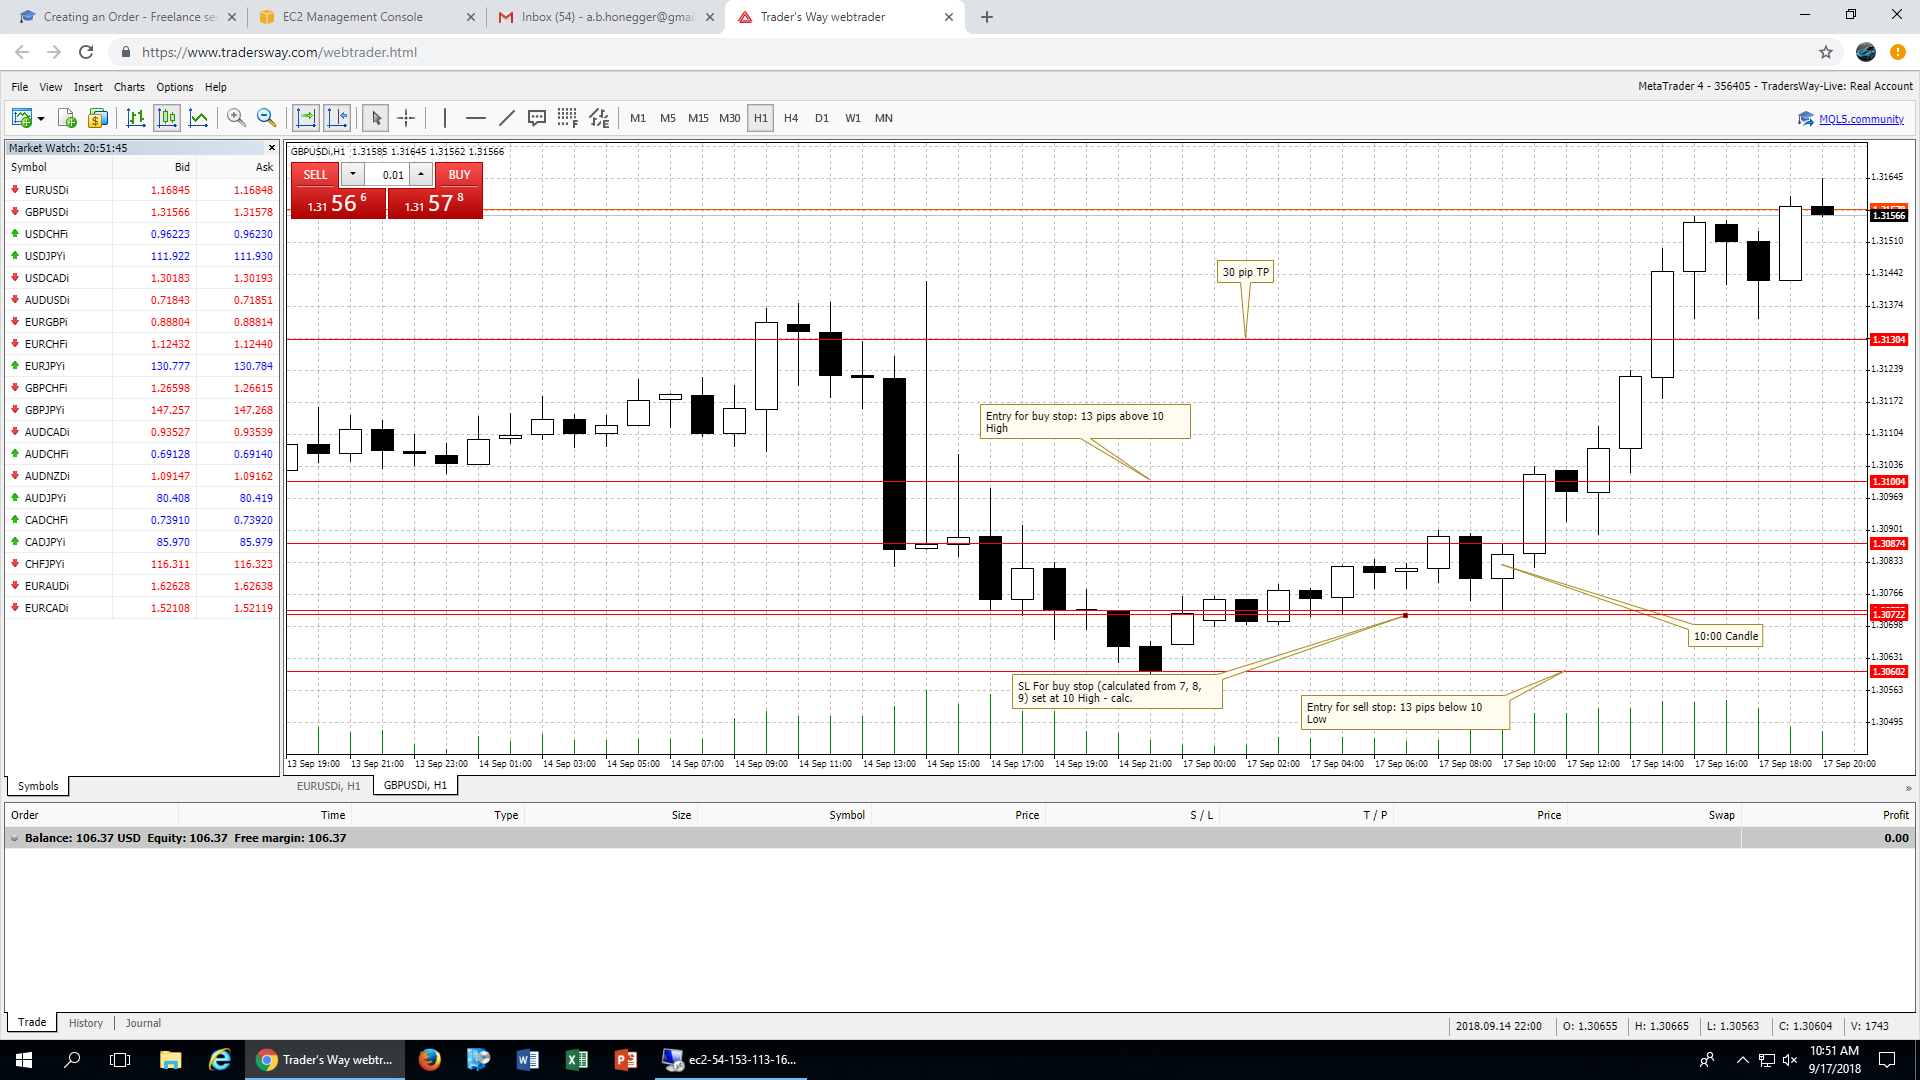1920x1080 pixels.
Task: Switch to EC2 Management Console browser tab
Action: (364, 17)
